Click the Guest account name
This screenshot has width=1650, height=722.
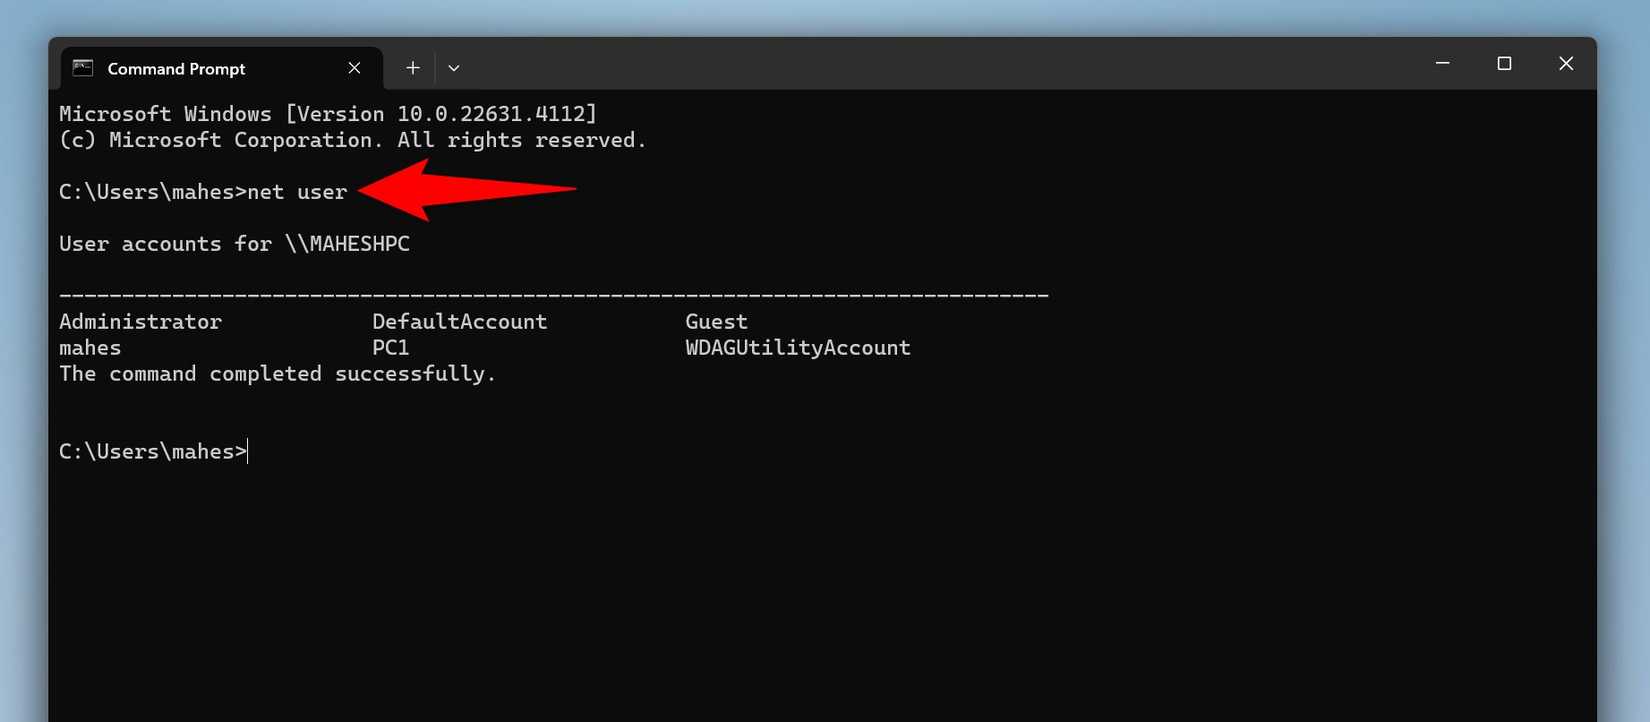[x=716, y=321]
